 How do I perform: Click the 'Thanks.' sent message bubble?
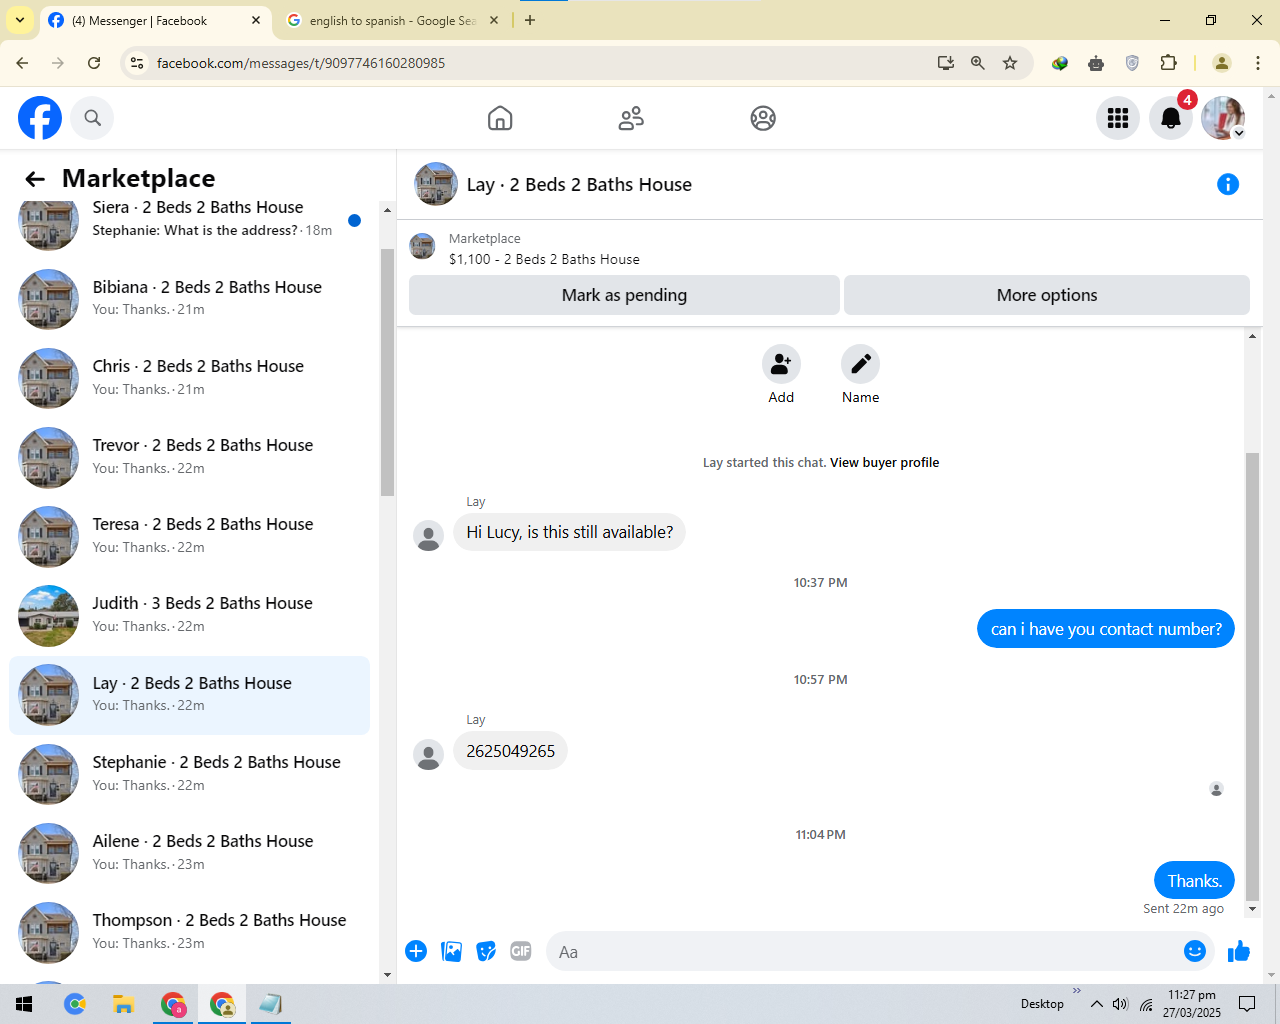tap(1195, 881)
